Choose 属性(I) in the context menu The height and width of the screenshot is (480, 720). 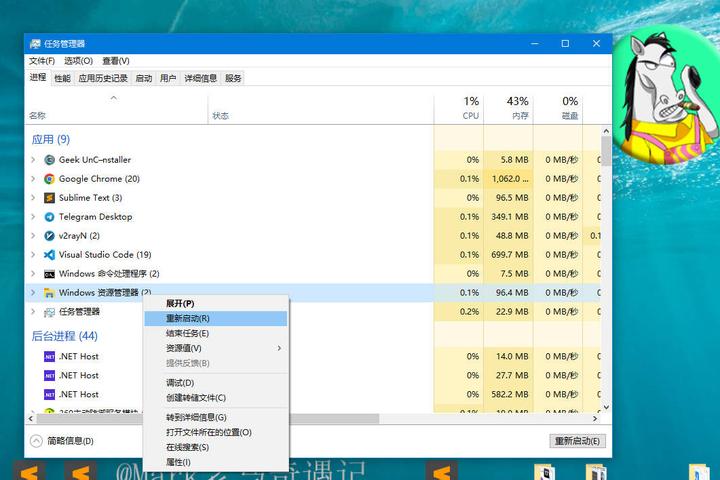click(216, 462)
